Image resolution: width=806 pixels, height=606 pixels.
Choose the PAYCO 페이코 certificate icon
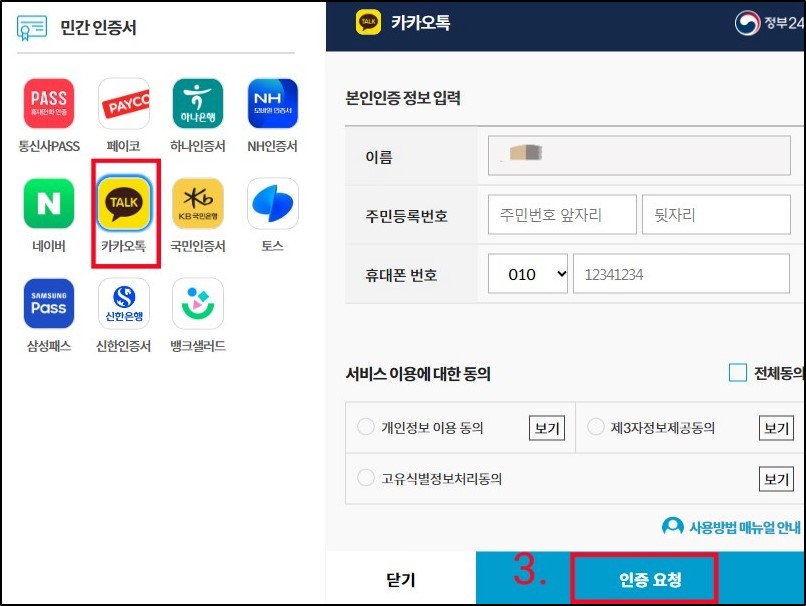click(124, 103)
